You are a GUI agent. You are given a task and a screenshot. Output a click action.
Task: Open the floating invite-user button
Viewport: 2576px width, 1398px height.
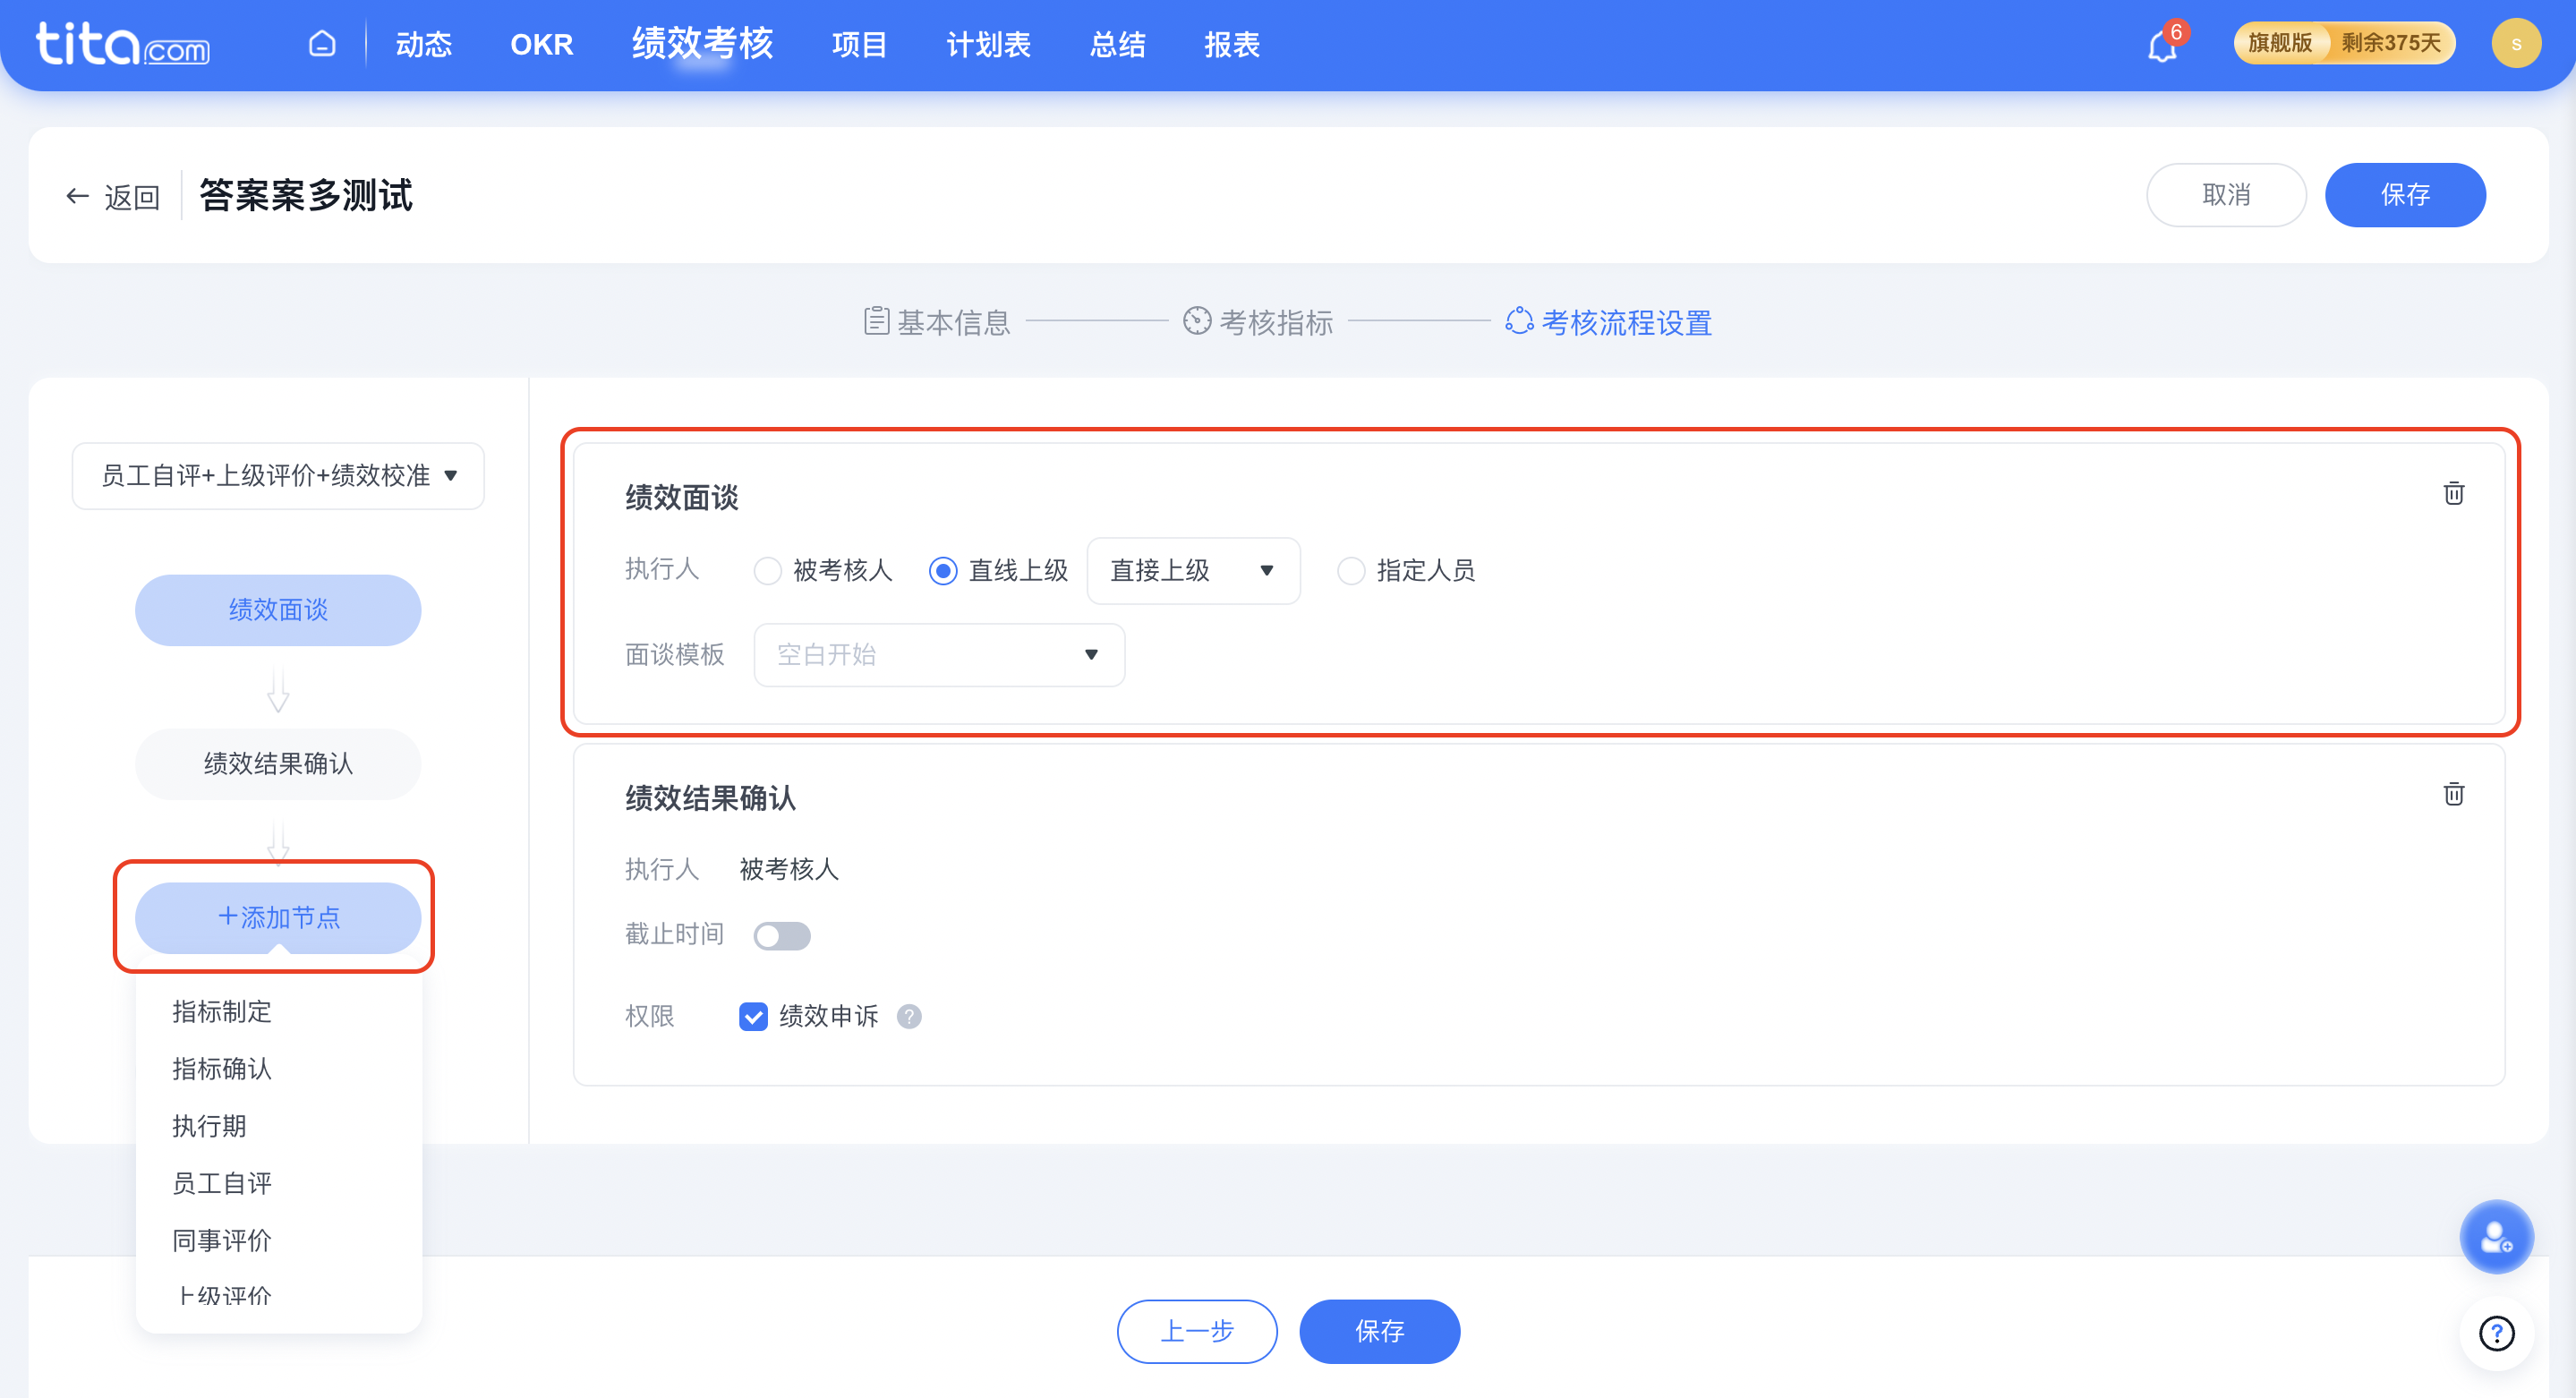pos(2496,1237)
